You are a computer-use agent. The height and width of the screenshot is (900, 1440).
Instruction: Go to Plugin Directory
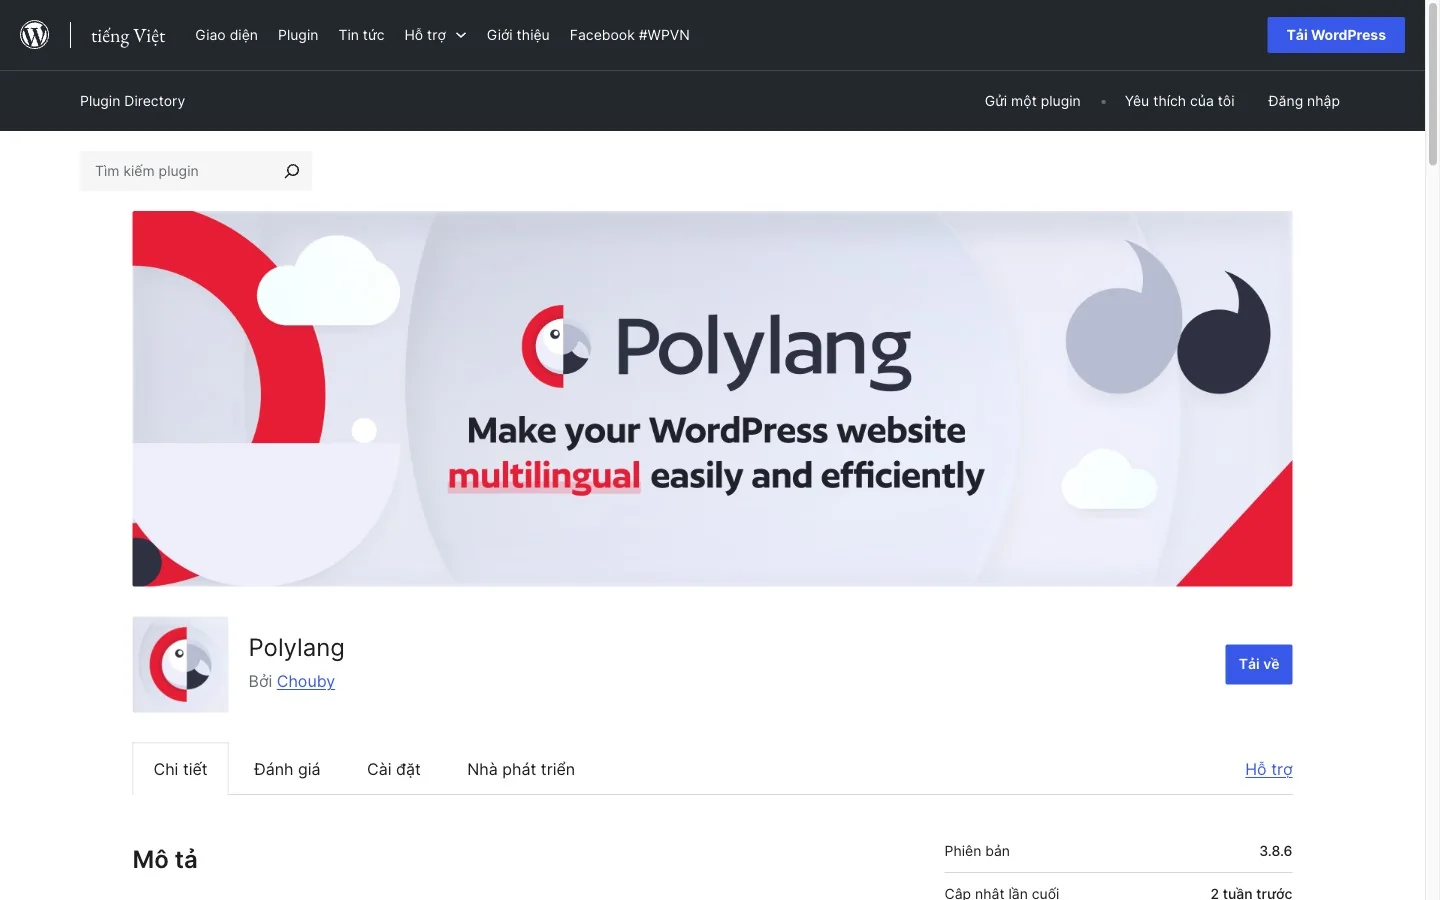click(x=132, y=101)
